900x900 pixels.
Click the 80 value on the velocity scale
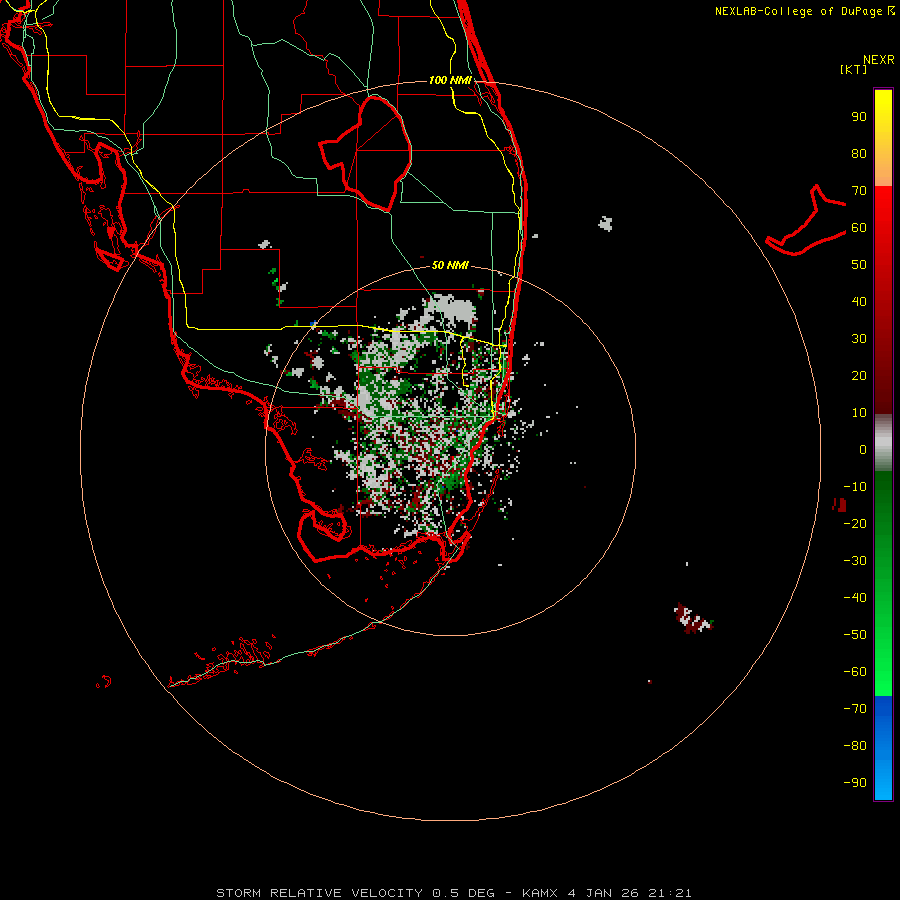pos(859,154)
